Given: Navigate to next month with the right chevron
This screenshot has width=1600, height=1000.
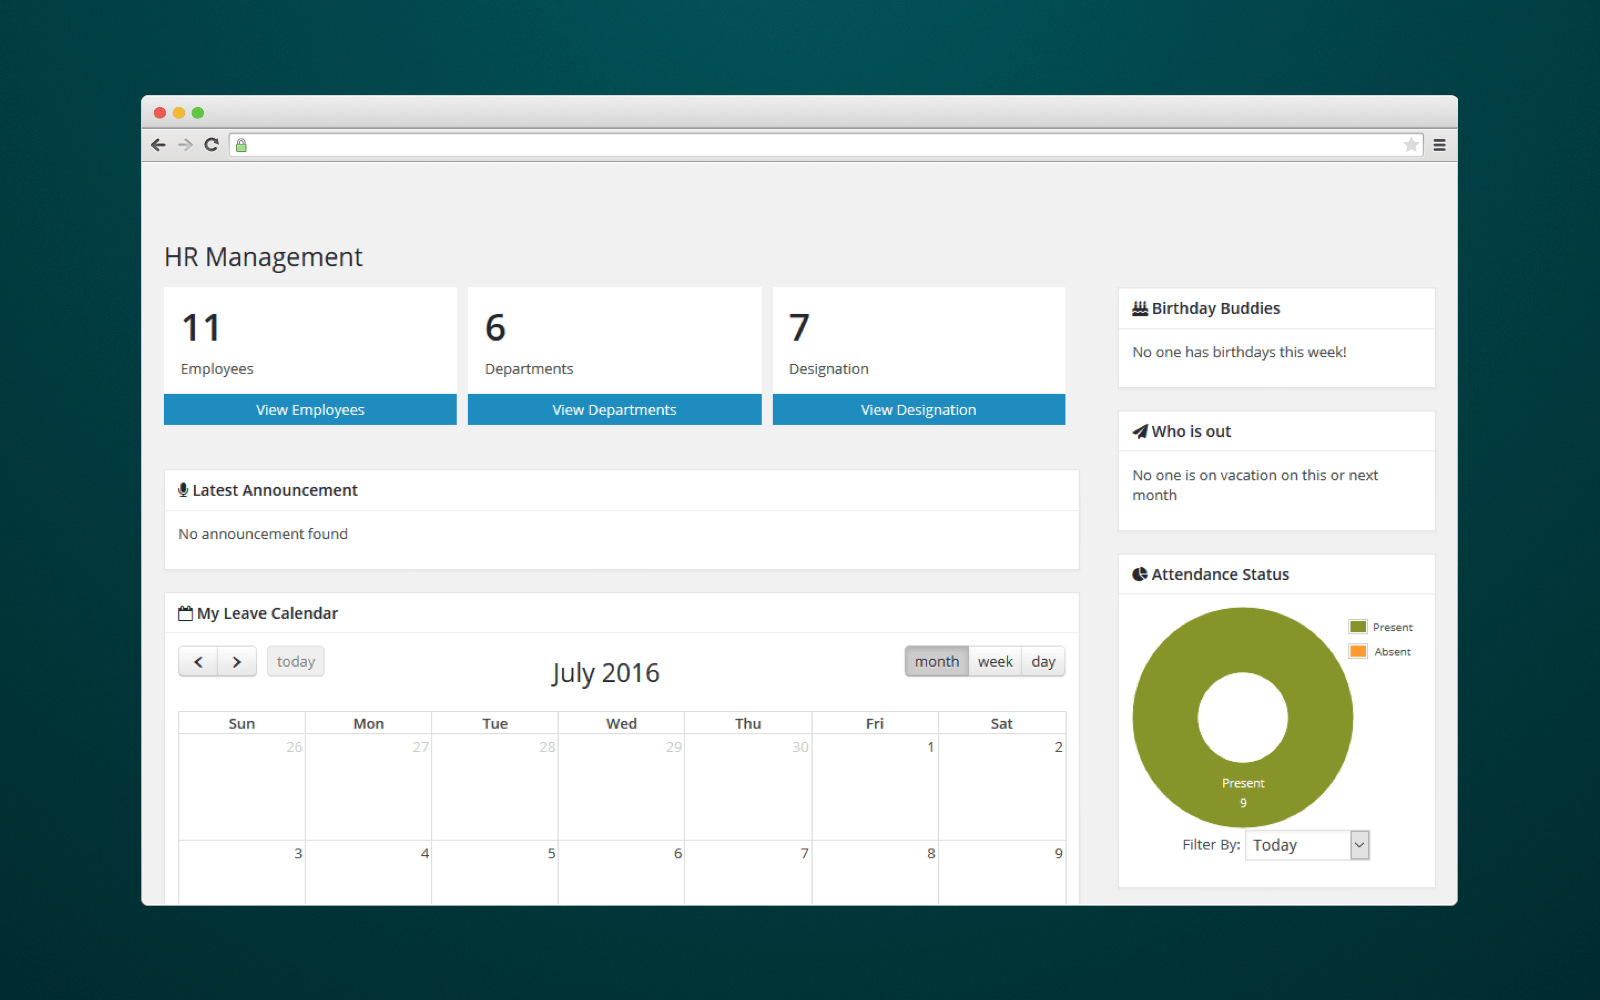Looking at the screenshot, I should click(x=237, y=661).
